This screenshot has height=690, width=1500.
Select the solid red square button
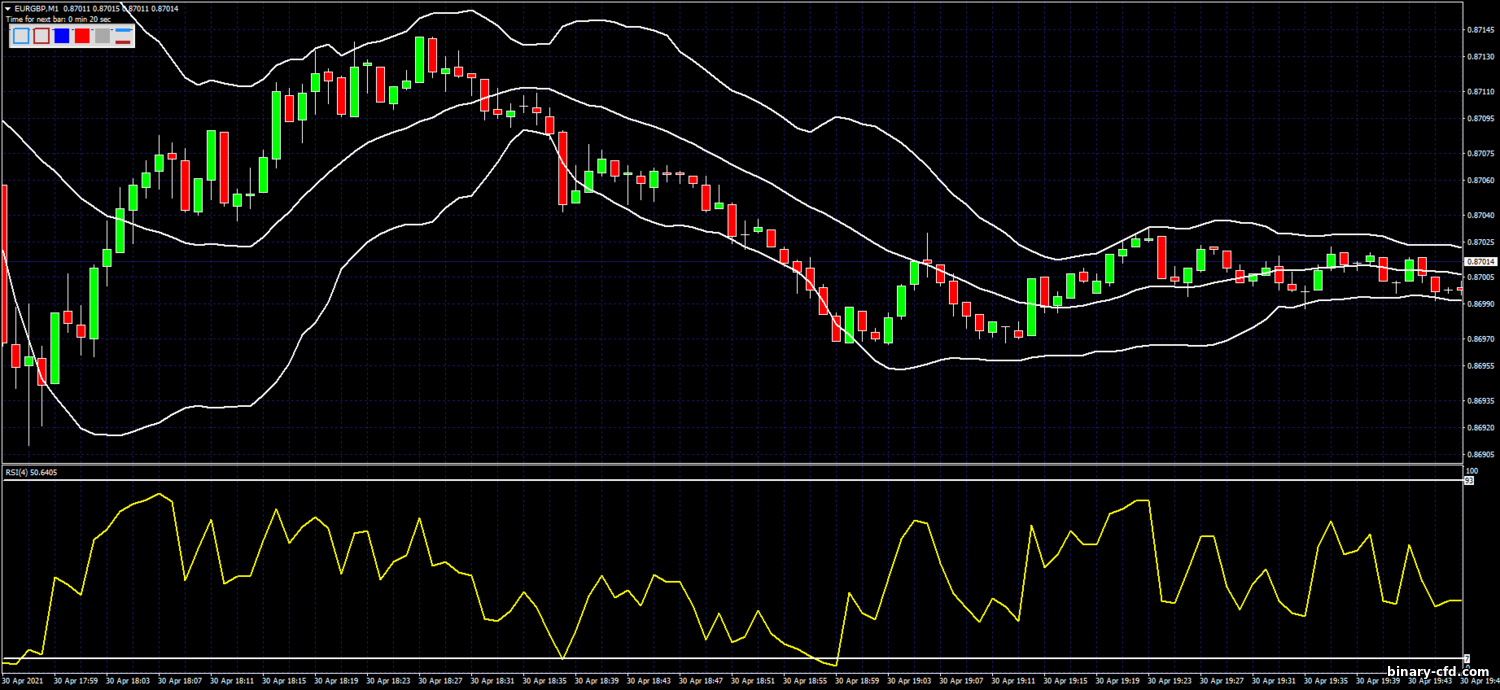pyautogui.click(x=81, y=36)
